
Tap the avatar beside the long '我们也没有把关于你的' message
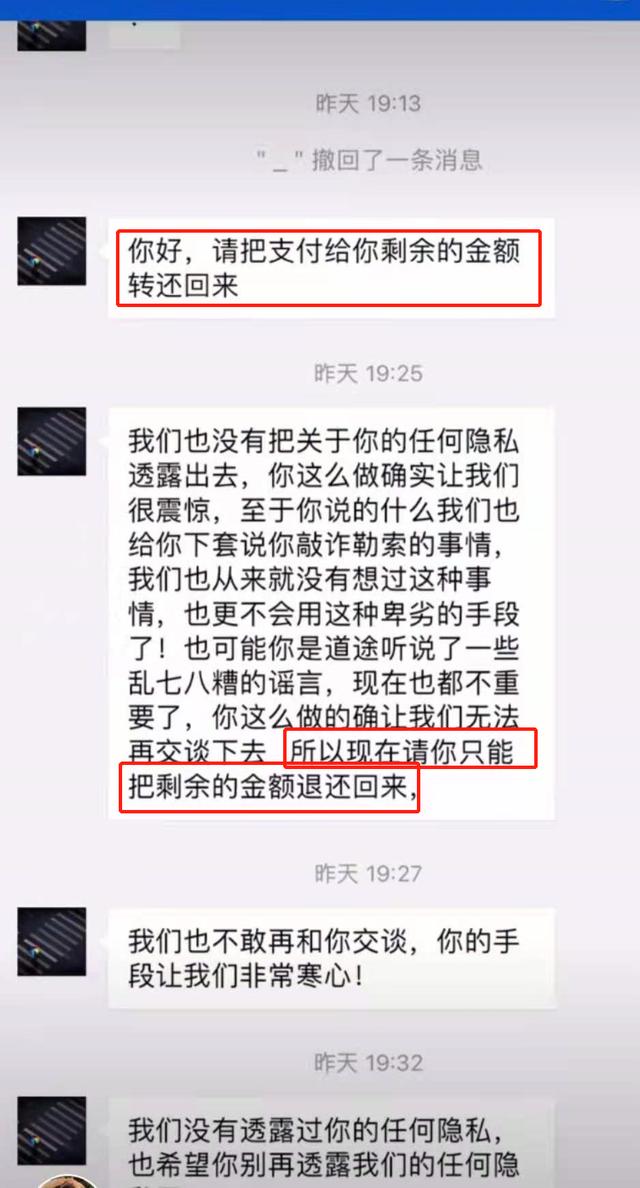coord(52,442)
